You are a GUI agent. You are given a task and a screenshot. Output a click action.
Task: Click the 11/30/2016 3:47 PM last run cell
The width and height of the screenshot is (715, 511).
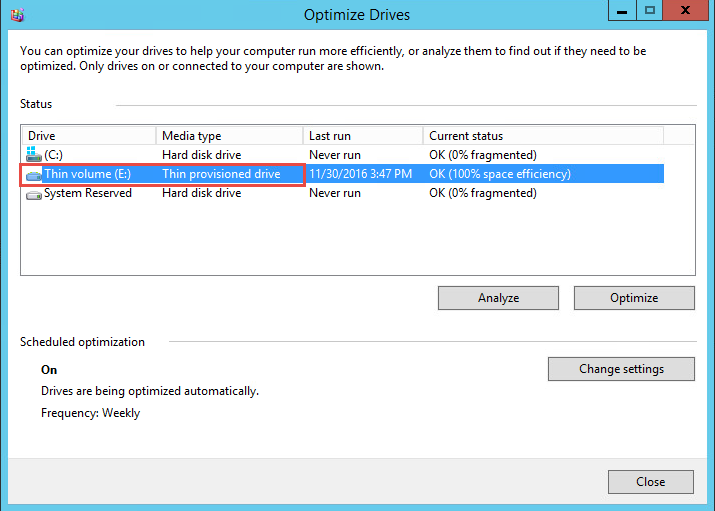[360, 174]
